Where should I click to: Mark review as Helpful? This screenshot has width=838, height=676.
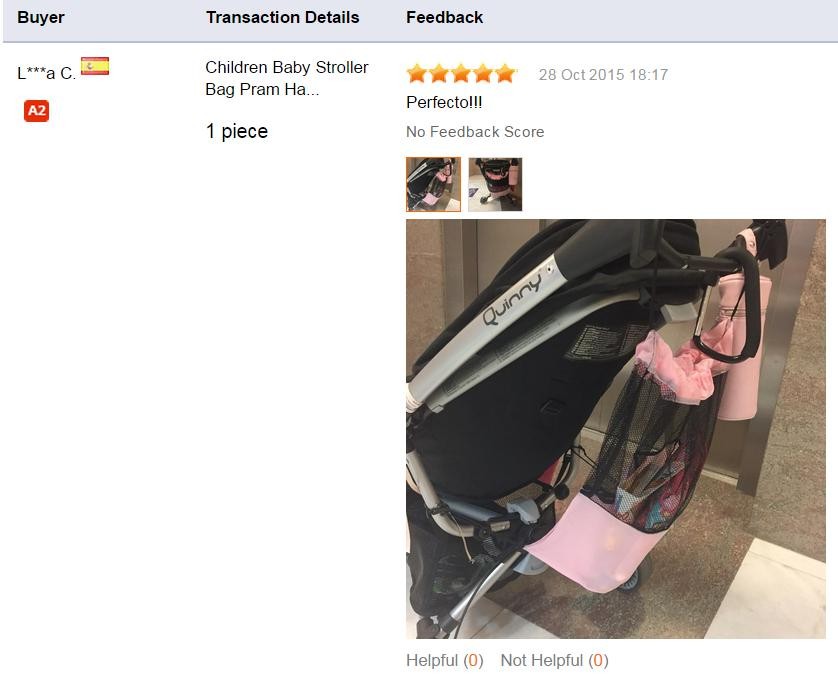[445, 661]
